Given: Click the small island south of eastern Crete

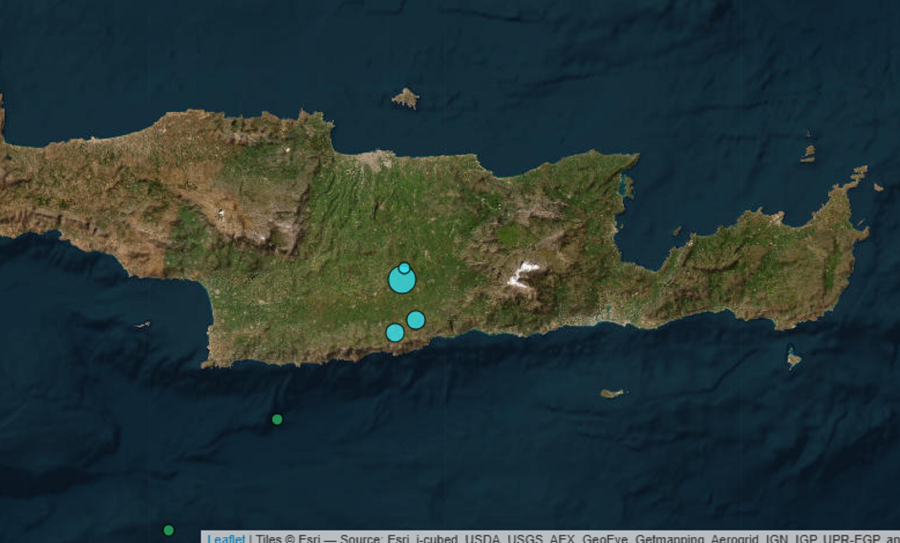Looking at the screenshot, I should coord(612,393).
